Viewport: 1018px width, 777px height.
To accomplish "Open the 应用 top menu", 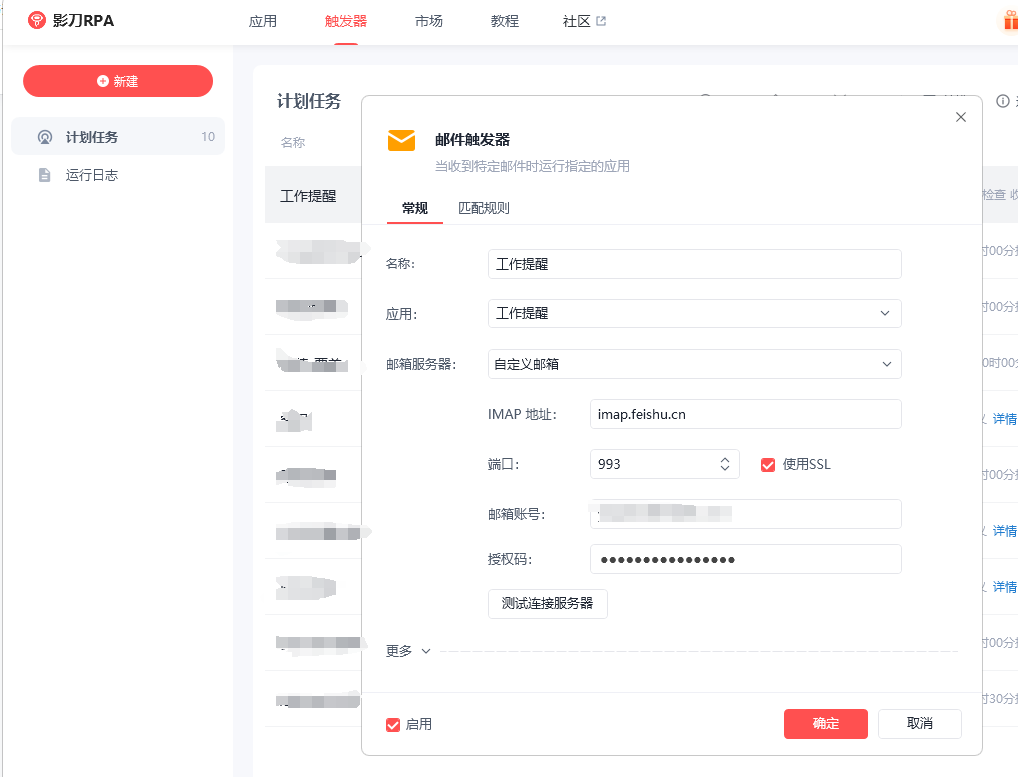I will (x=263, y=21).
